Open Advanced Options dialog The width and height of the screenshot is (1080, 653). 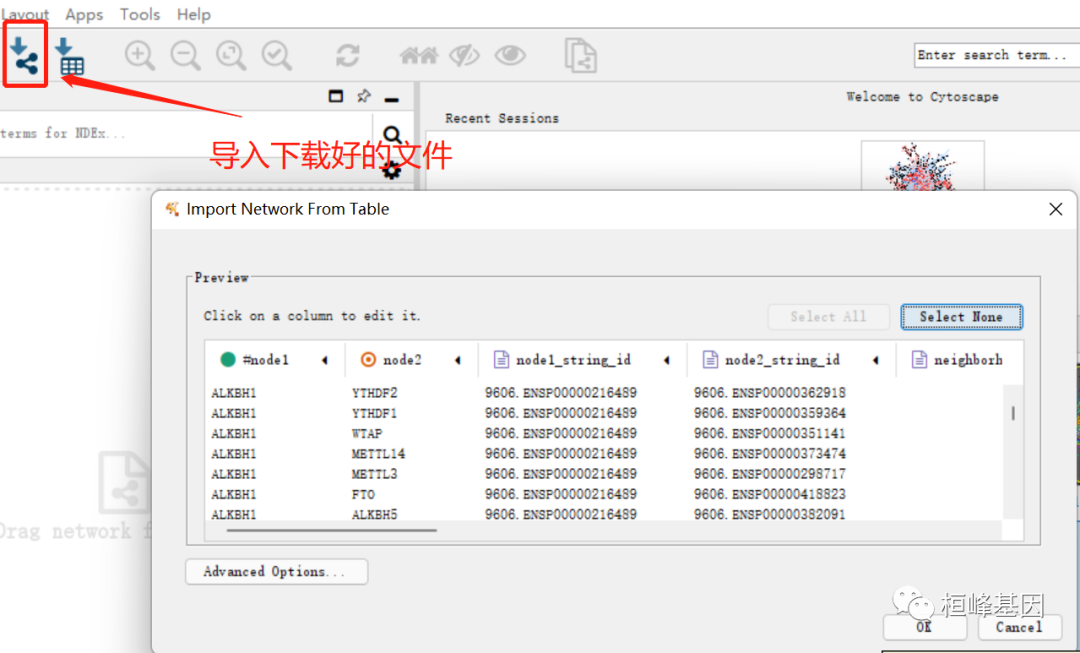(x=277, y=572)
